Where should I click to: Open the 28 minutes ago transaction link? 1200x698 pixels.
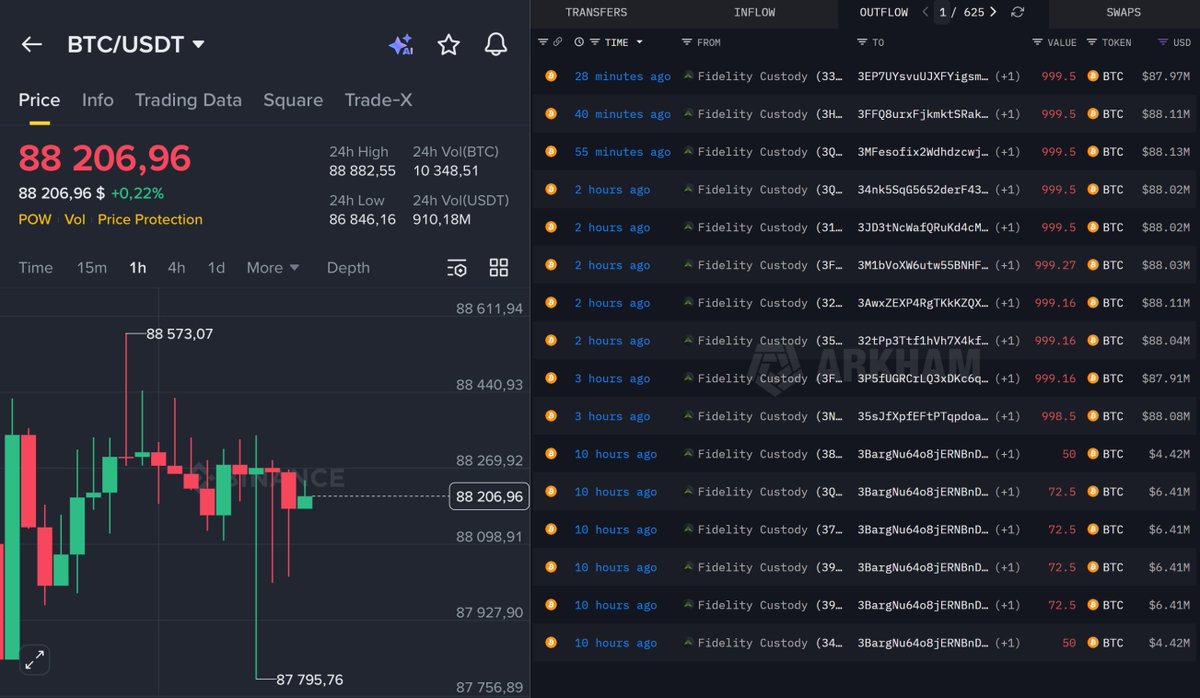tap(622, 76)
